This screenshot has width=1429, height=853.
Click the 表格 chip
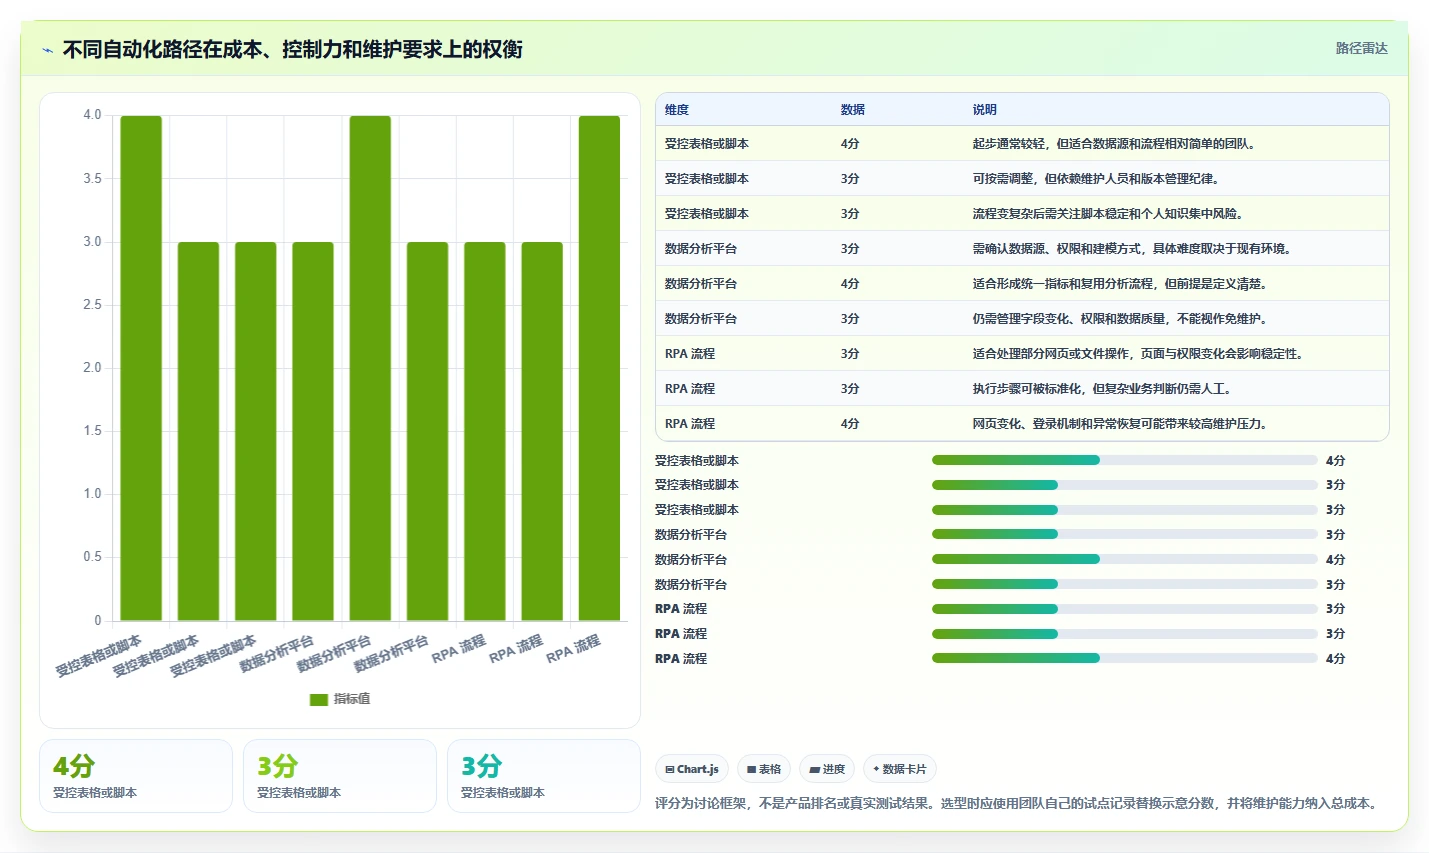coord(764,769)
